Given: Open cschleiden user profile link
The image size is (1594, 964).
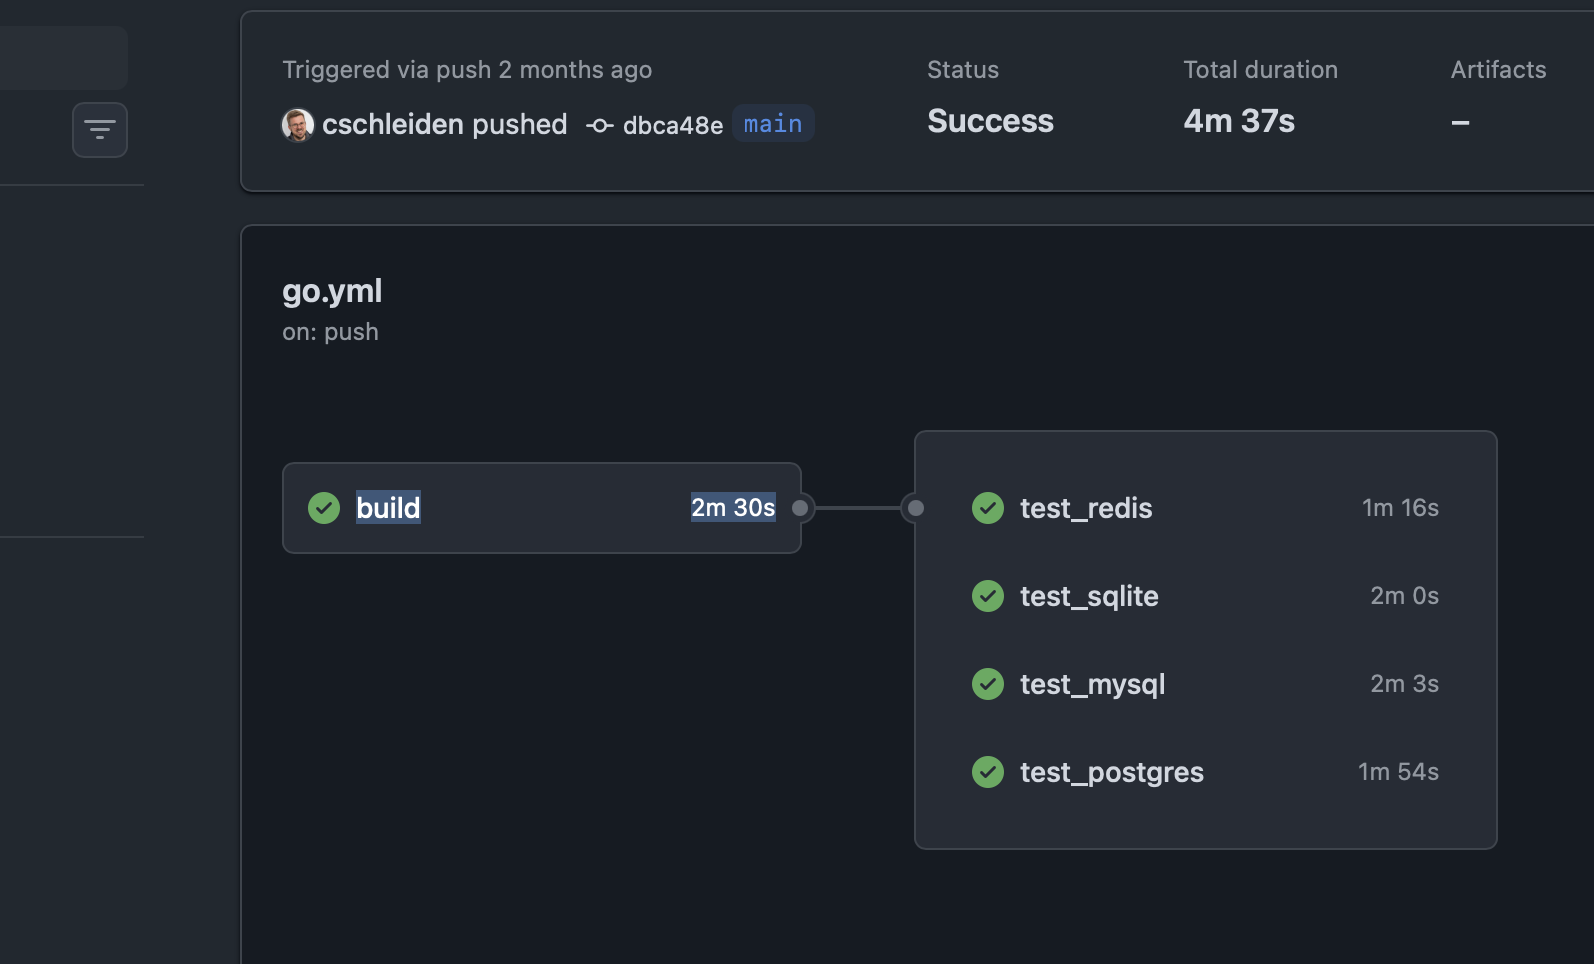Looking at the screenshot, I should (393, 124).
